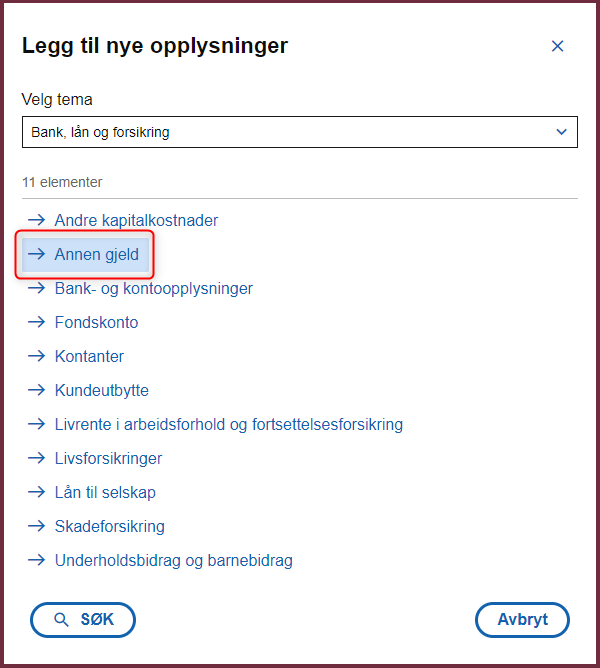
Task: Open the Velg tema dropdown
Action: tap(300, 132)
